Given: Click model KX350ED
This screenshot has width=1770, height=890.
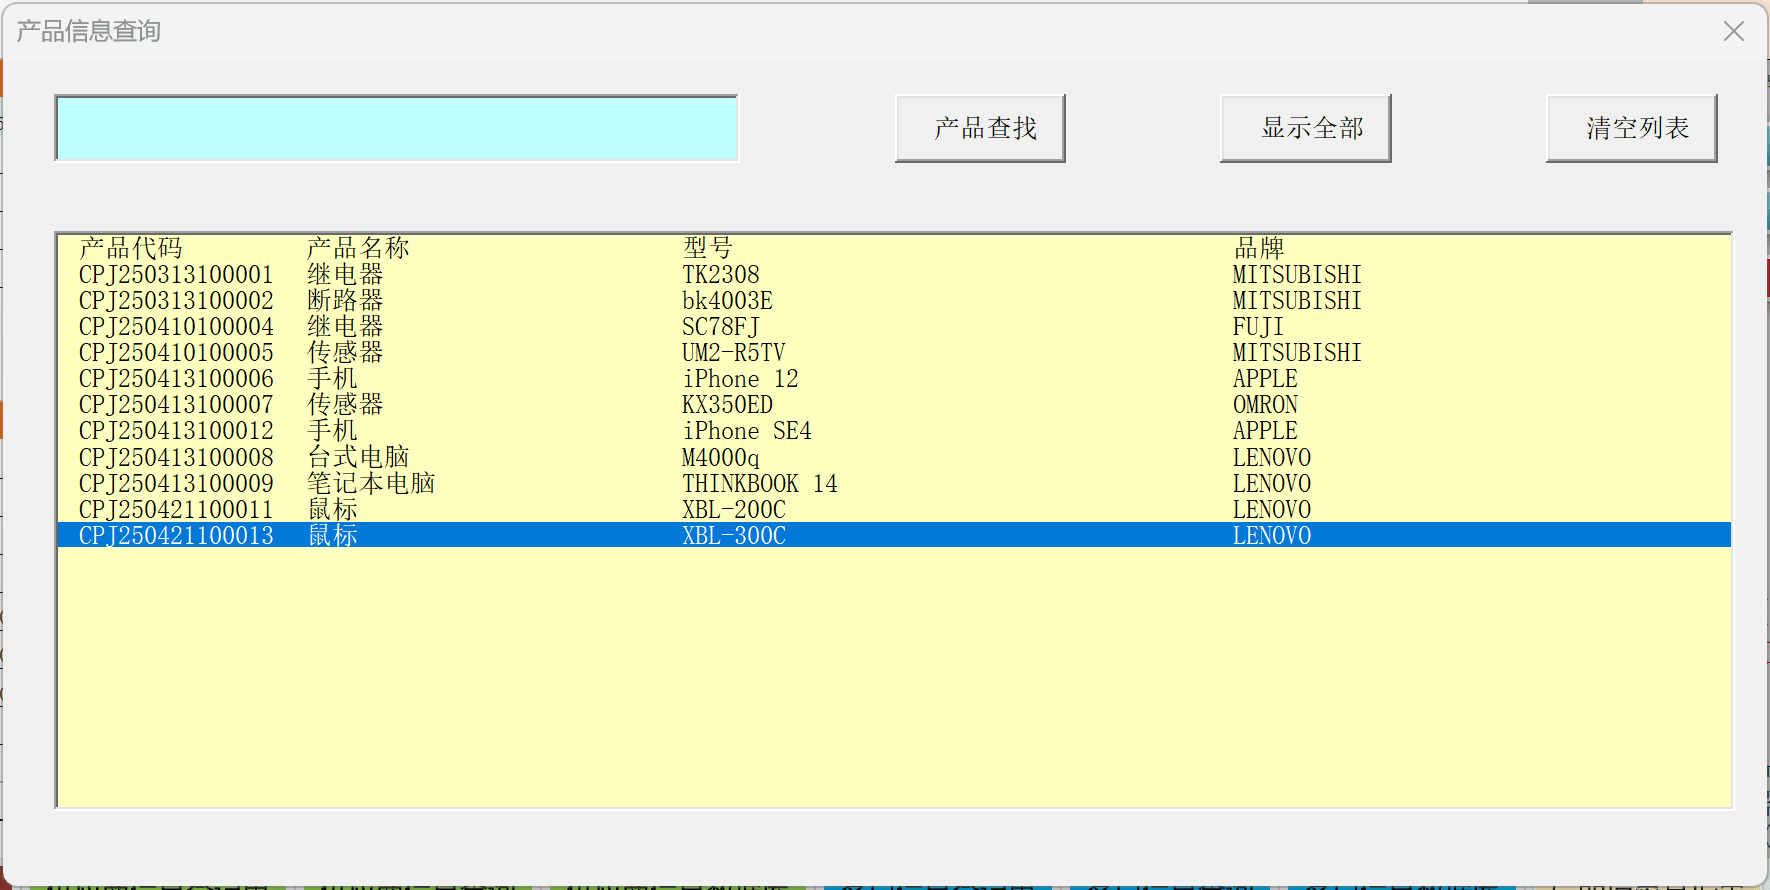Looking at the screenshot, I should [x=728, y=405].
